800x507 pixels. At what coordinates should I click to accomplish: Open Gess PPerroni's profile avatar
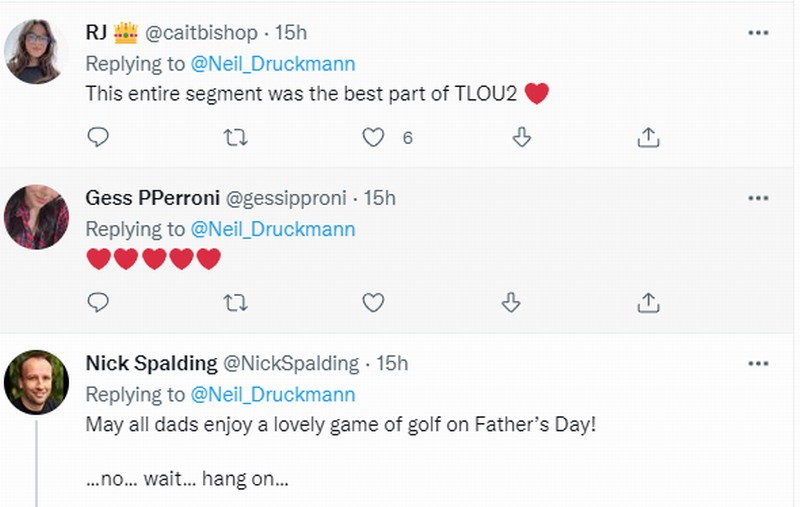pyautogui.click(x=36, y=216)
